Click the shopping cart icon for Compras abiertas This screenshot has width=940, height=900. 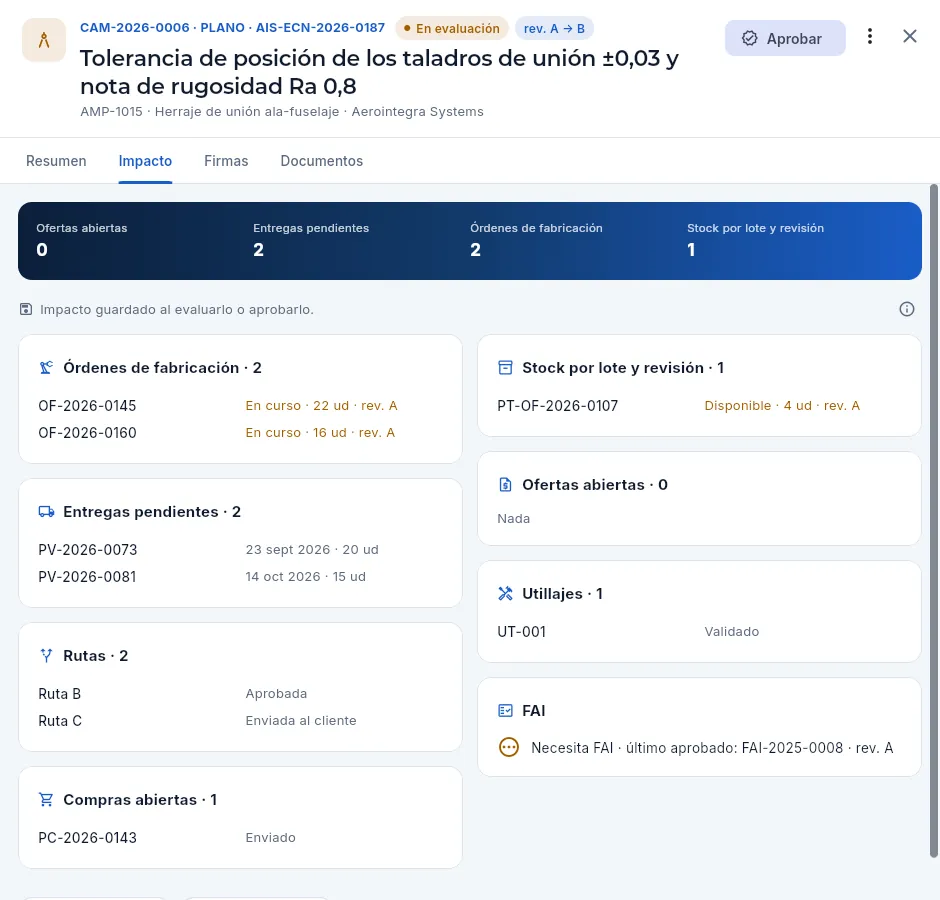point(46,799)
